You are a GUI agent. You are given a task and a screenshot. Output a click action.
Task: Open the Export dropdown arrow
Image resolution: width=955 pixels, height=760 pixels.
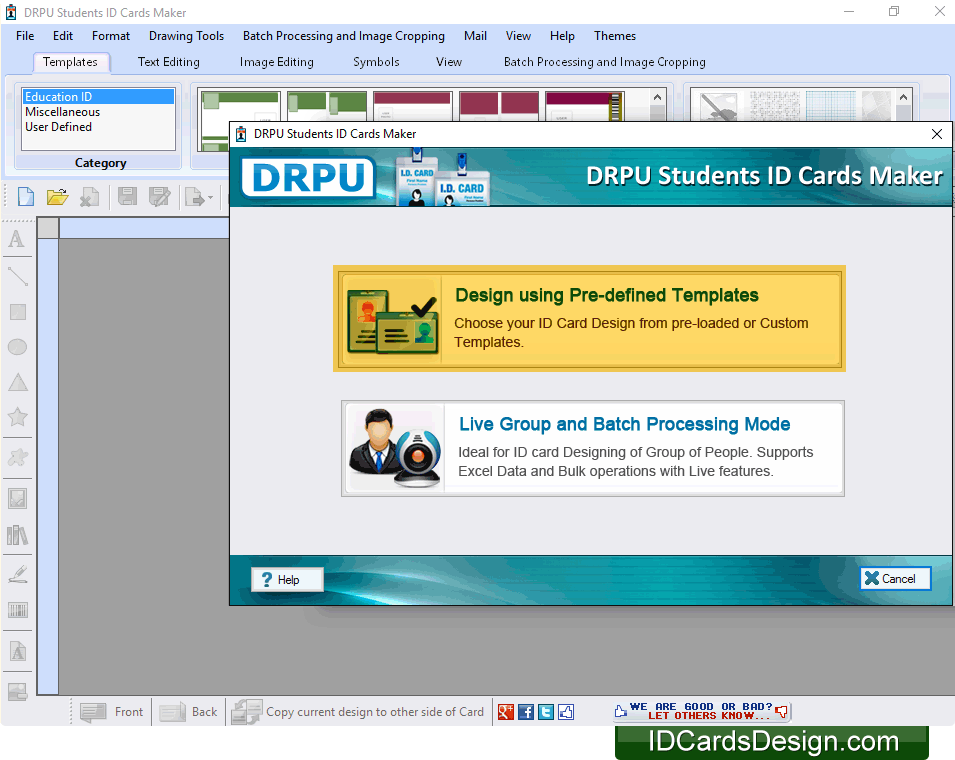point(210,197)
